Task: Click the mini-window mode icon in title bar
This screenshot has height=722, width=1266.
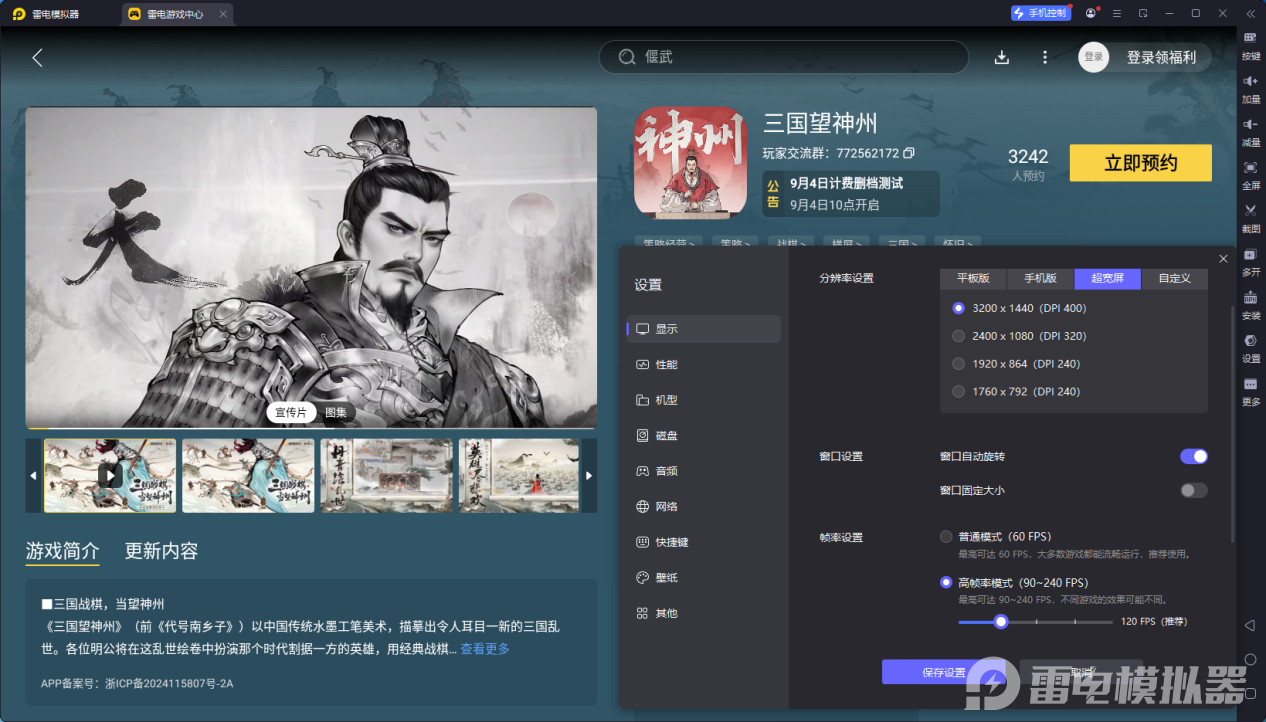Action: [x=1143, y=13]
